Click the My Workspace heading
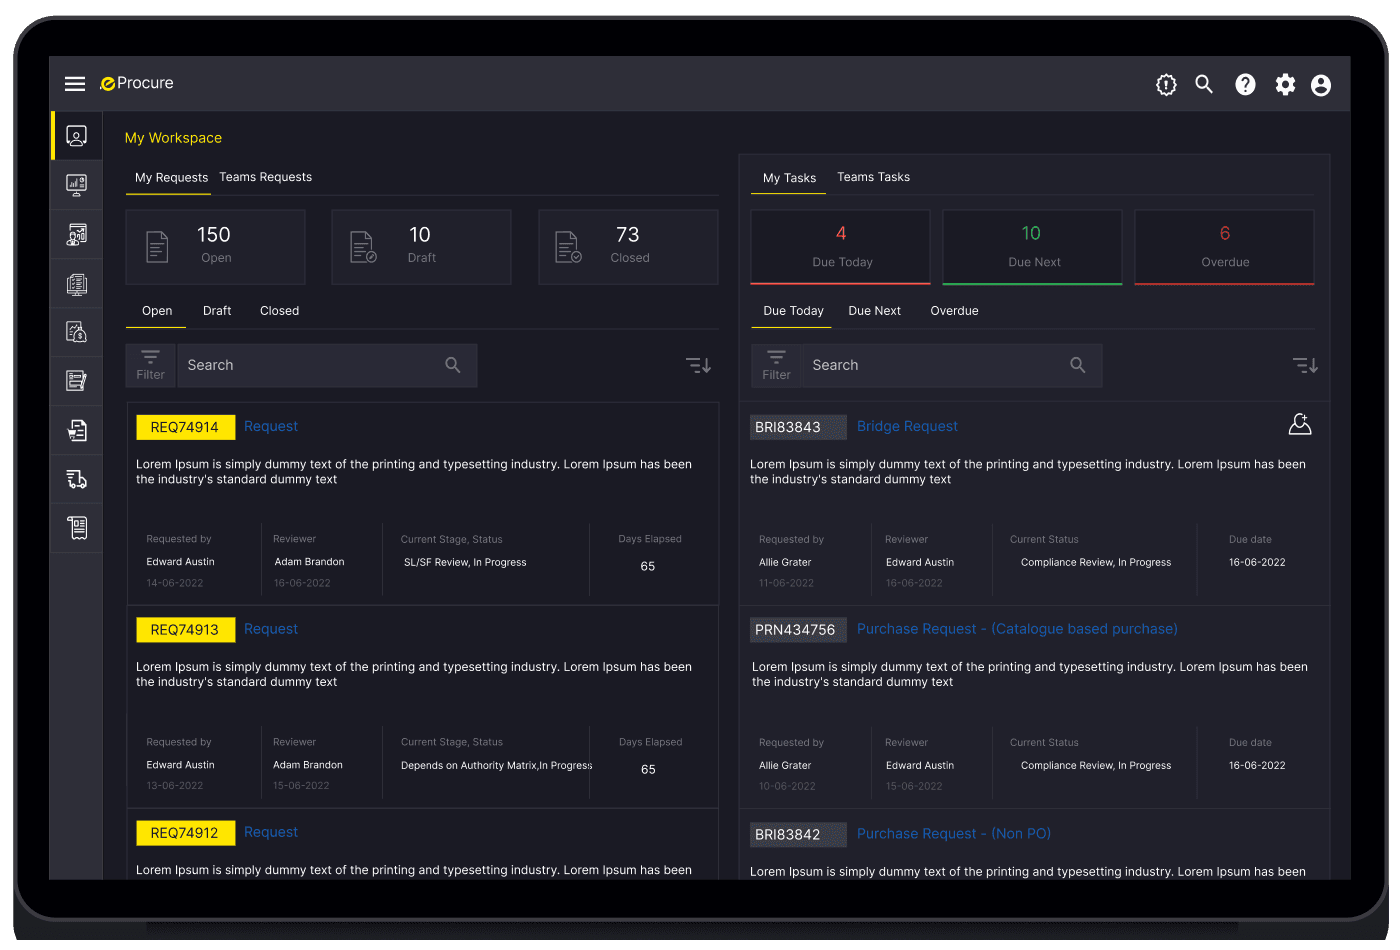This screenshot has height=950, width=1400. (x=173, y=138)
